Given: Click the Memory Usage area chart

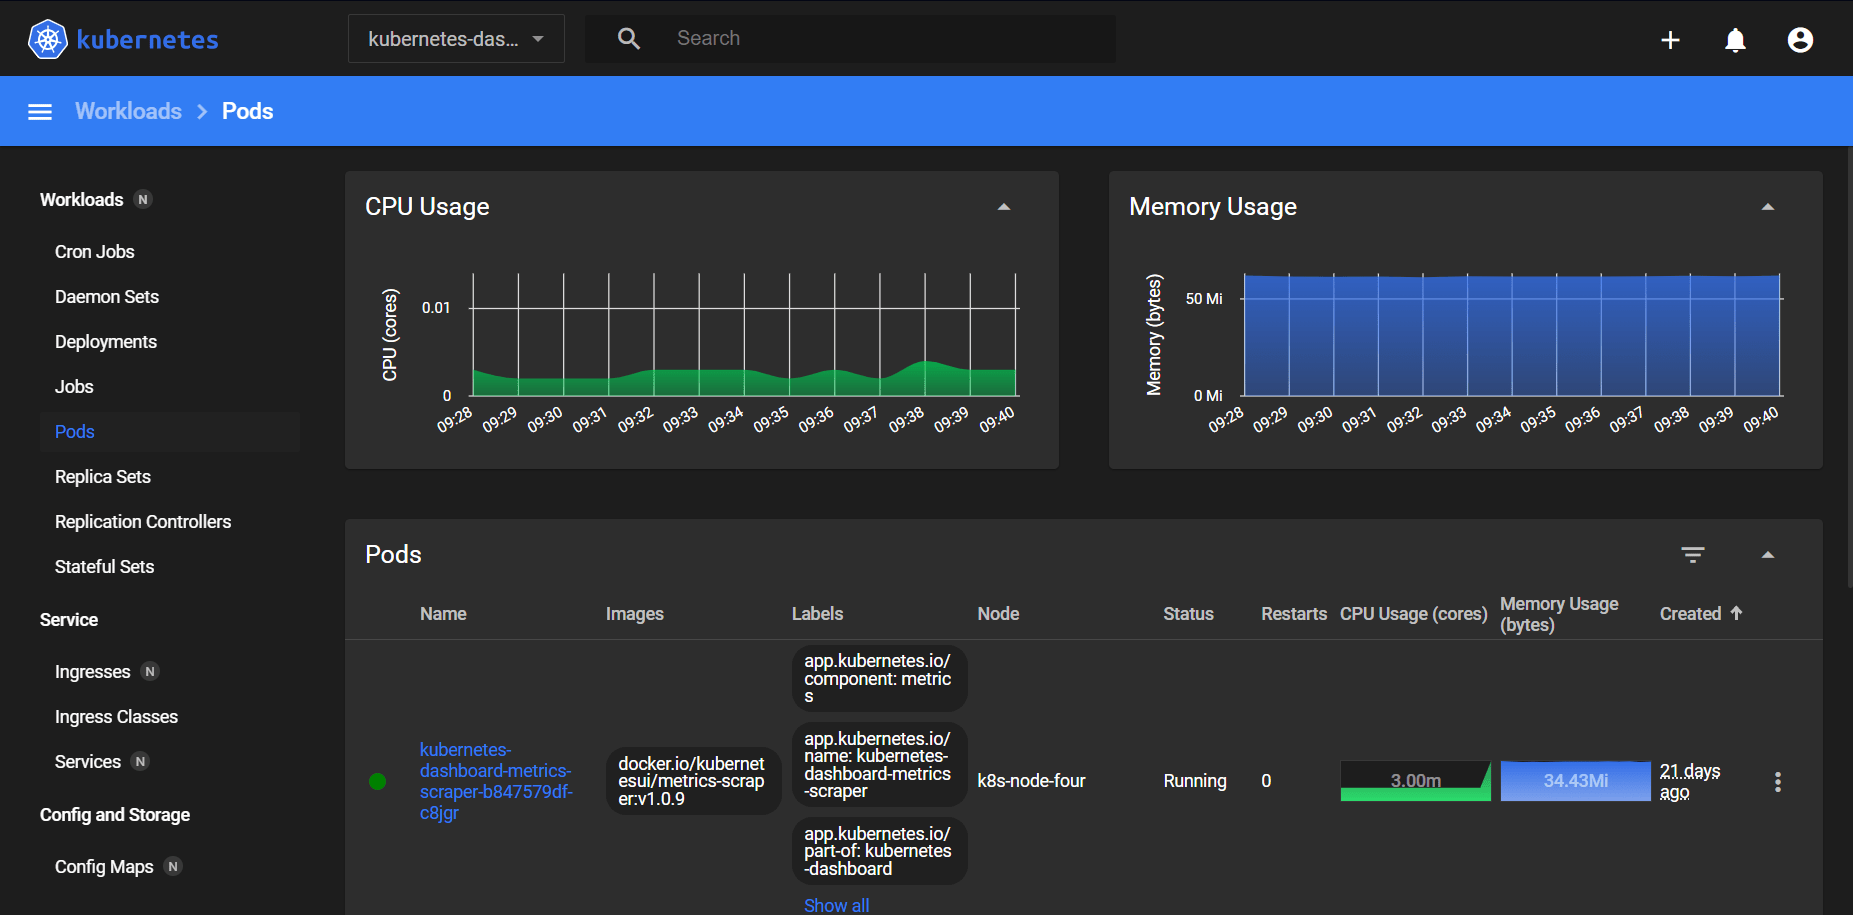Looking at the screenshot, I should coord(1512,335).
